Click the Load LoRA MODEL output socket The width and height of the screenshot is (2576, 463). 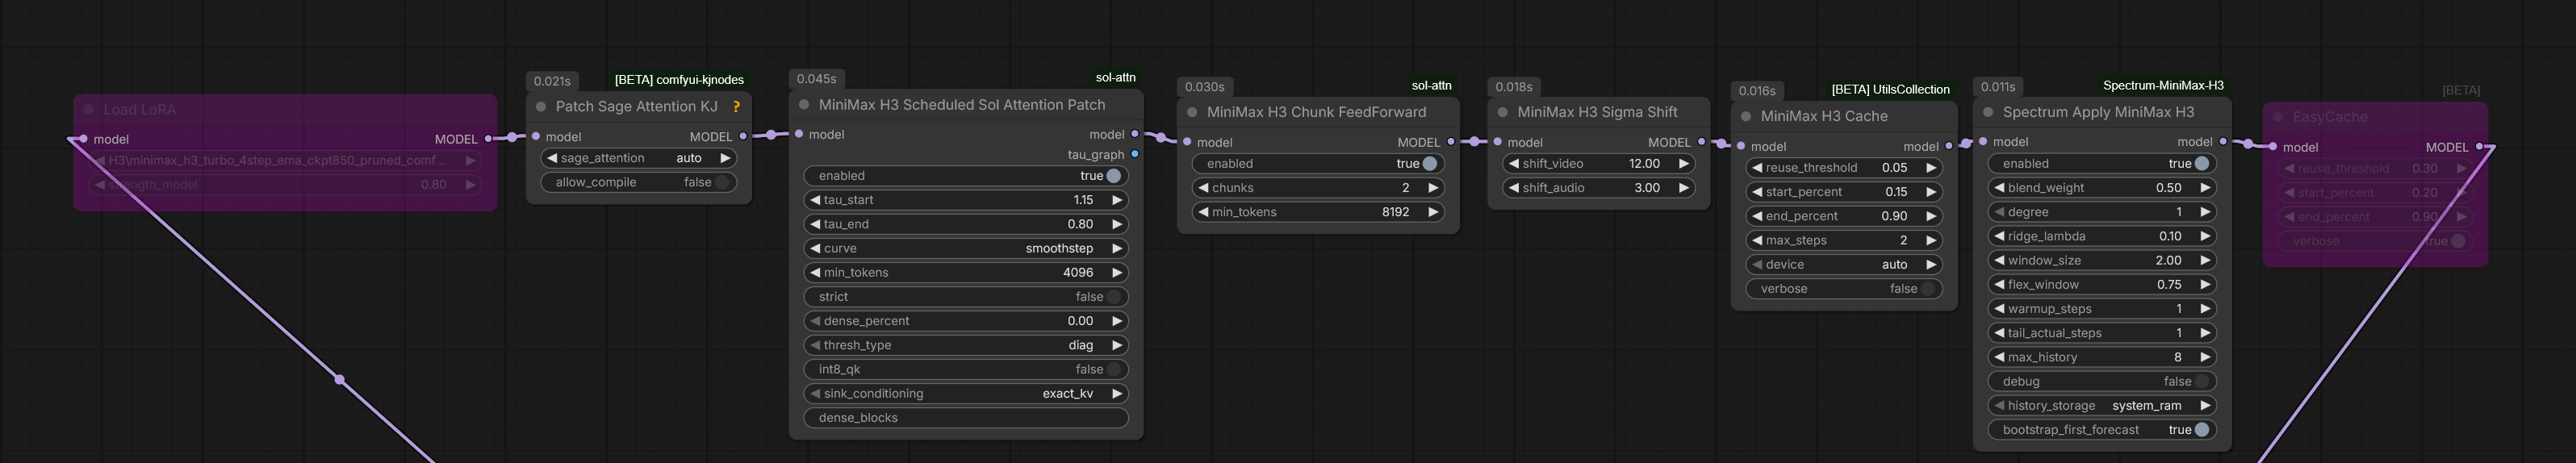[x=488, y=139]
